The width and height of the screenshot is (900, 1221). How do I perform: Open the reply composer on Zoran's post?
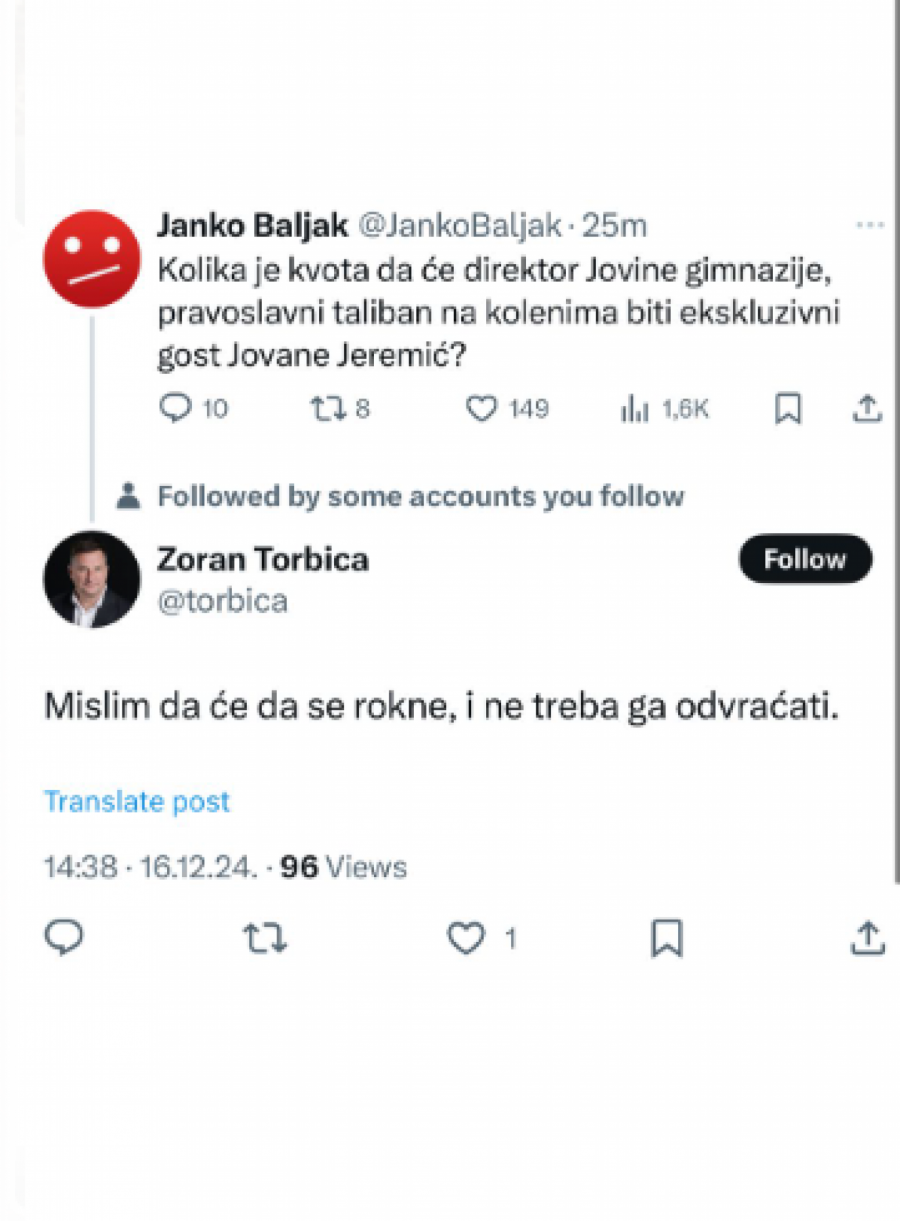(62, 938)
